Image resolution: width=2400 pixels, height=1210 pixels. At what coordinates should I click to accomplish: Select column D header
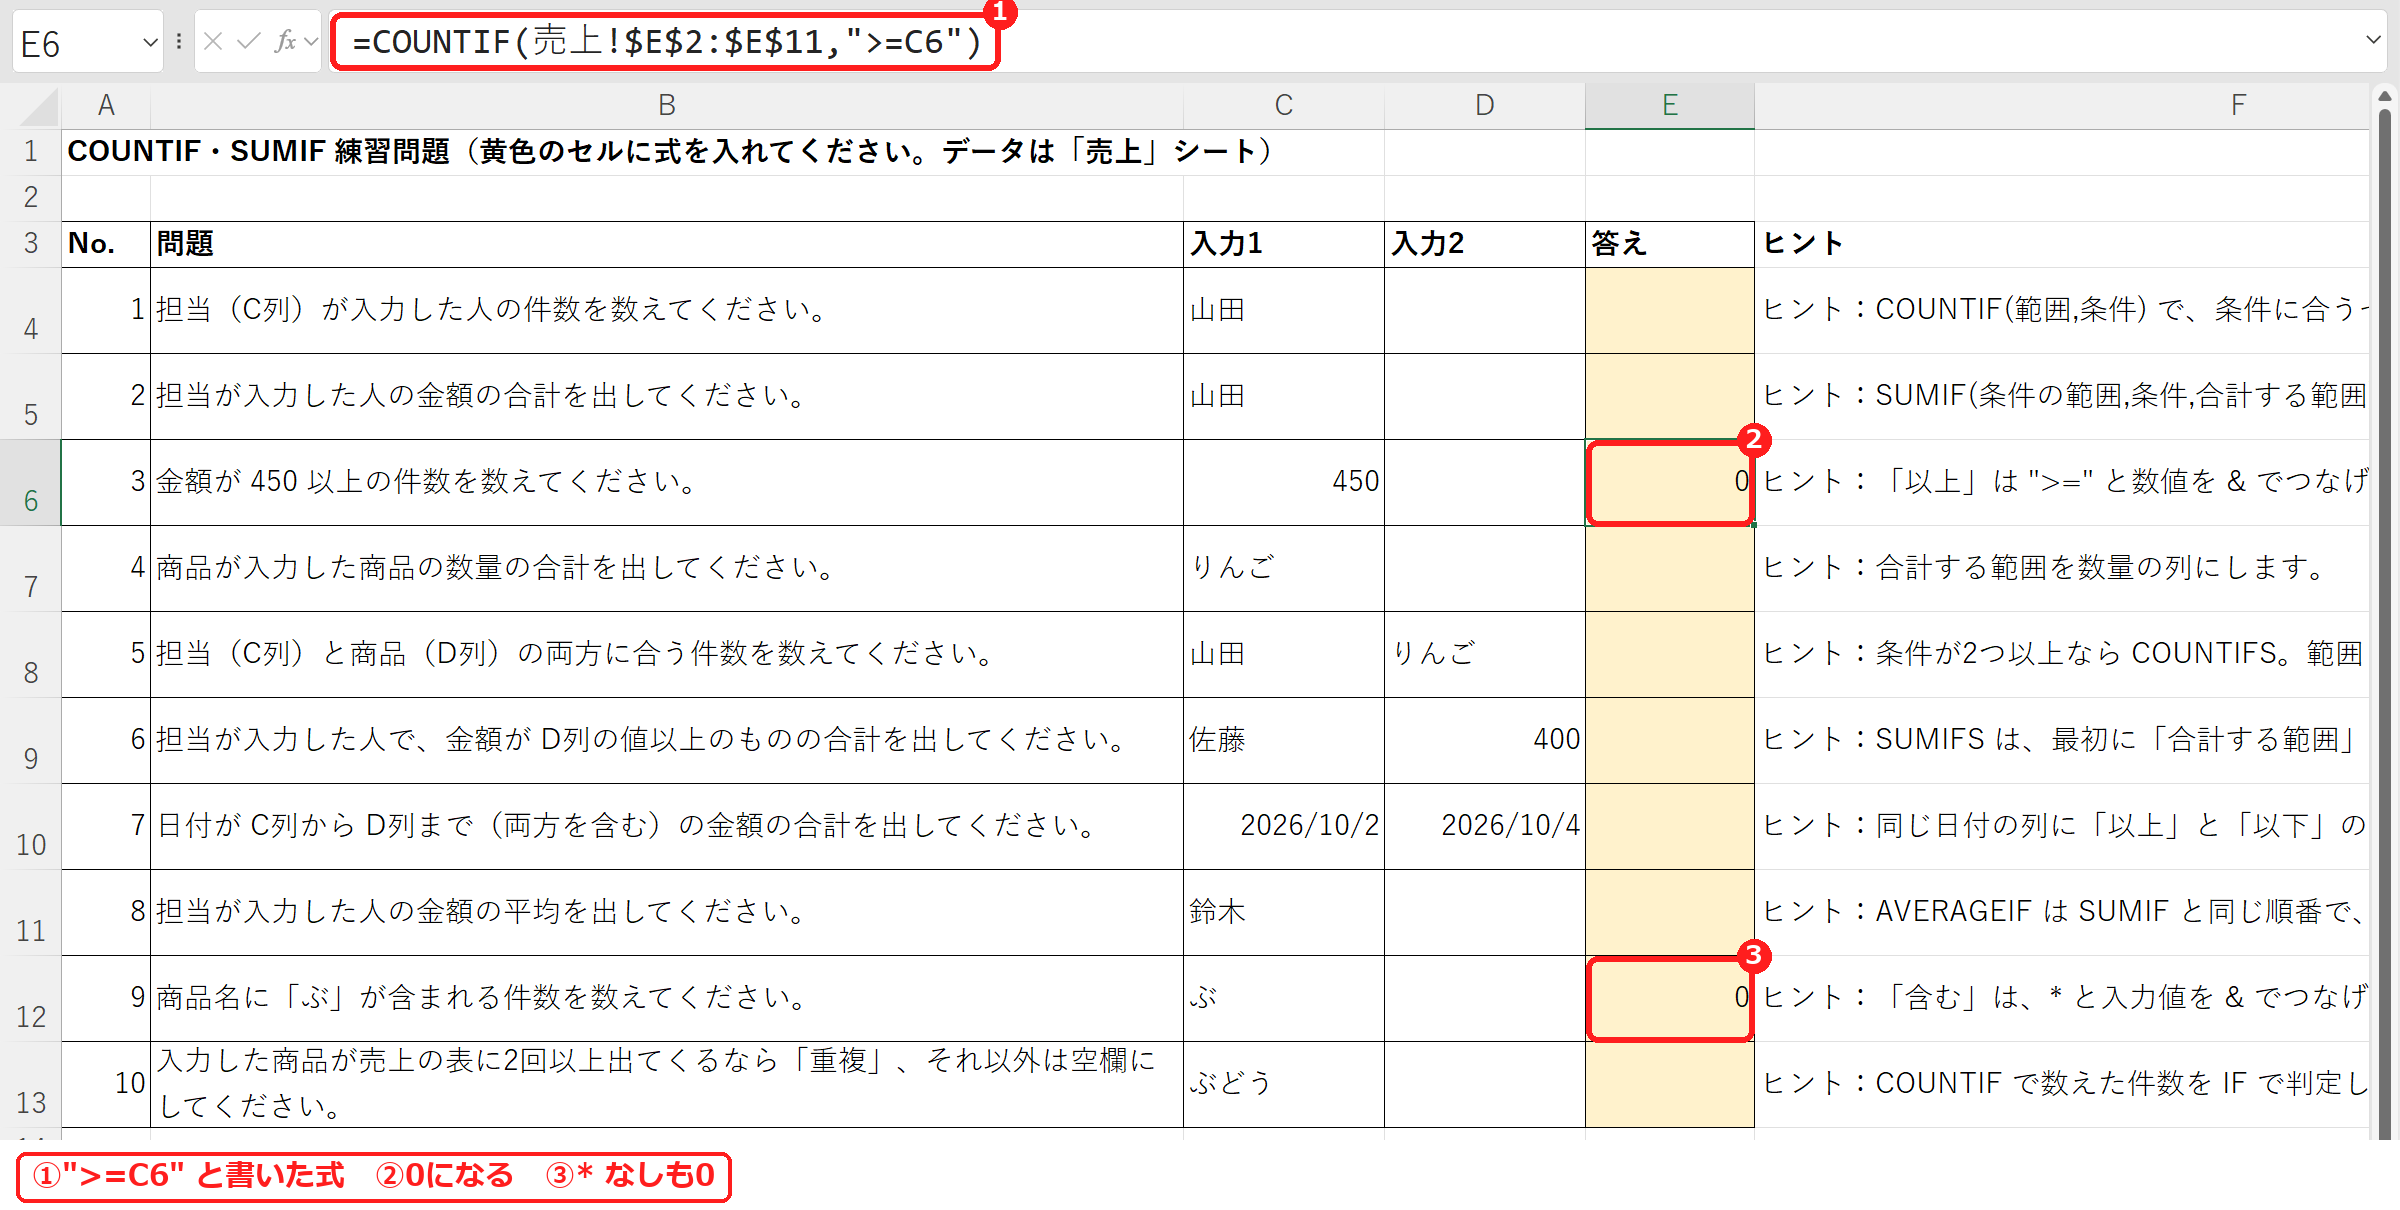coord(1485,105)
